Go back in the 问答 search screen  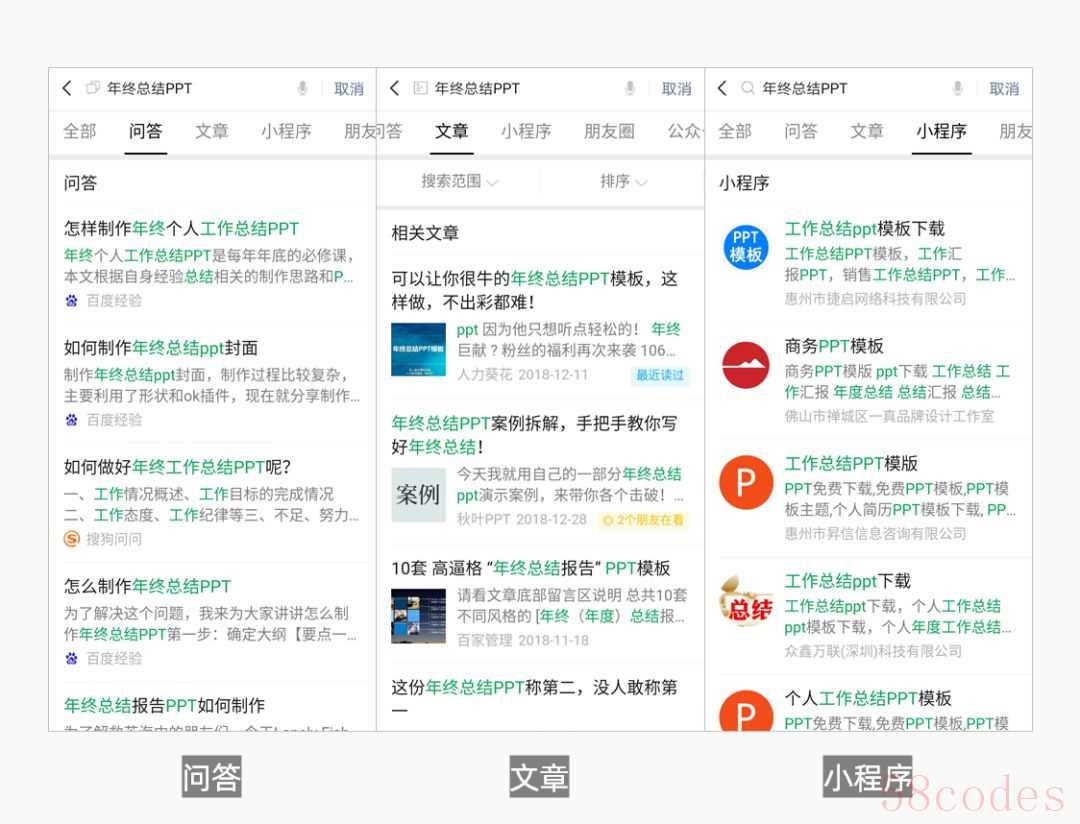tap(67, 88)
